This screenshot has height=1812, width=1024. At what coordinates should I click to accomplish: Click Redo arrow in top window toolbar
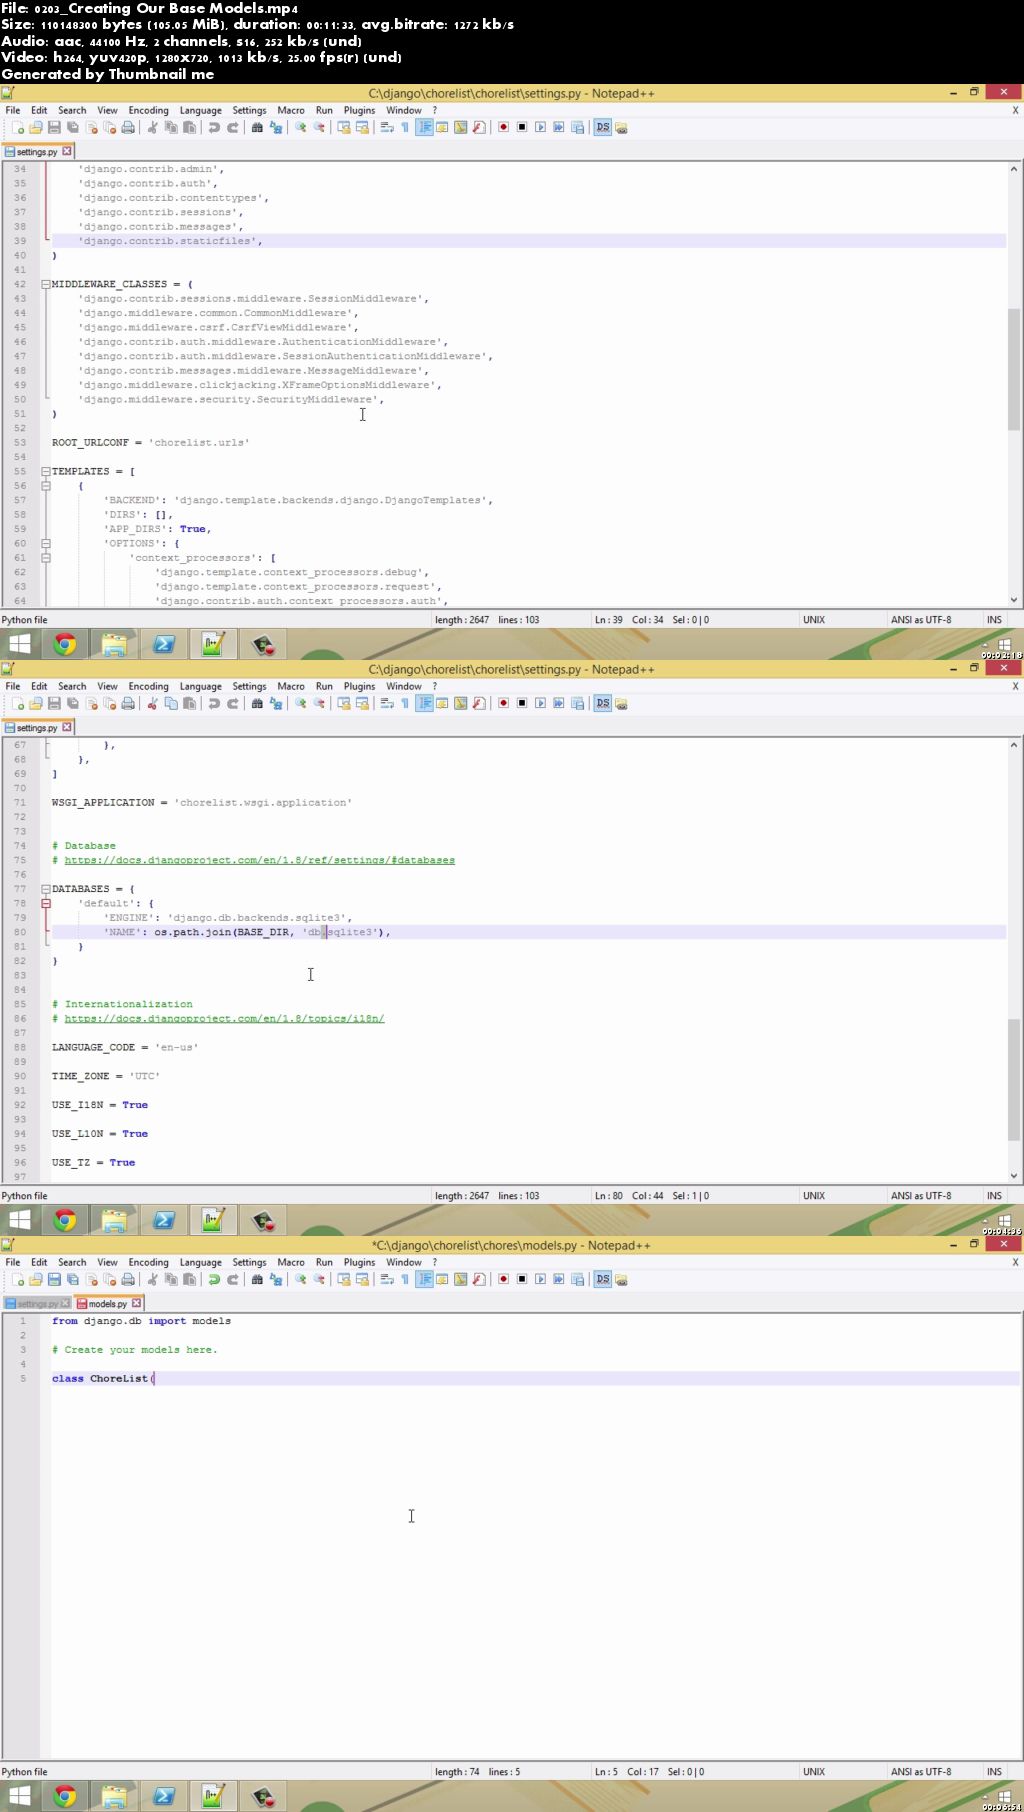(x=232, y=128)
